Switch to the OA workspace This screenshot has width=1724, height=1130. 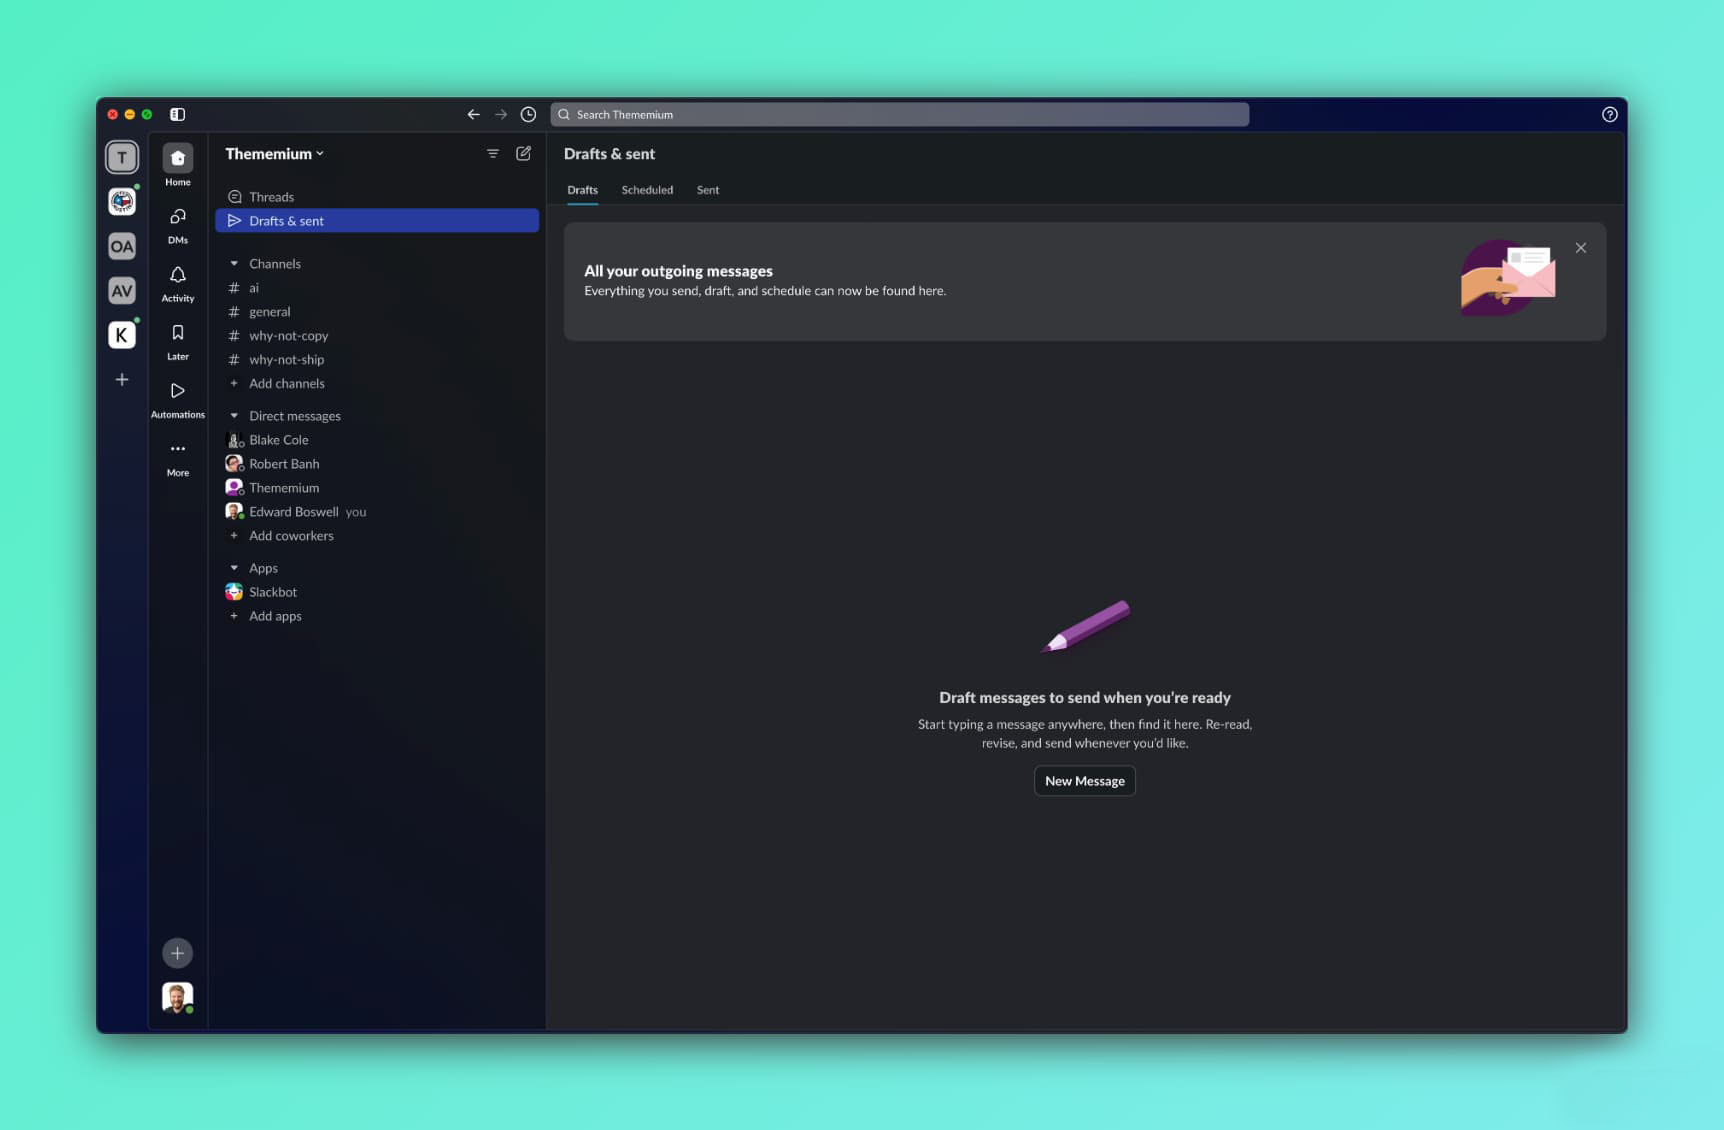[122, 246]
